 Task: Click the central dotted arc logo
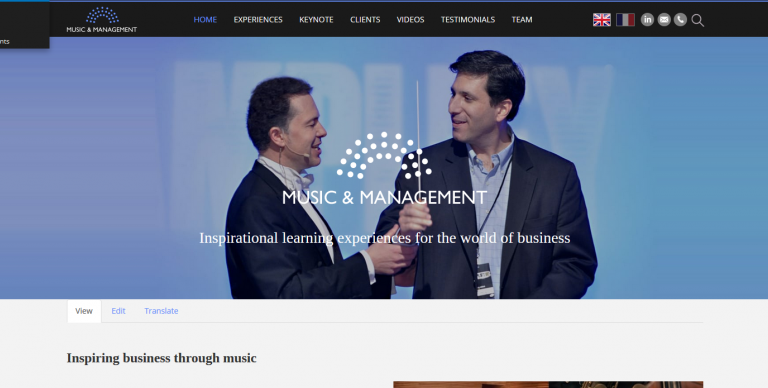coord(384,155)
